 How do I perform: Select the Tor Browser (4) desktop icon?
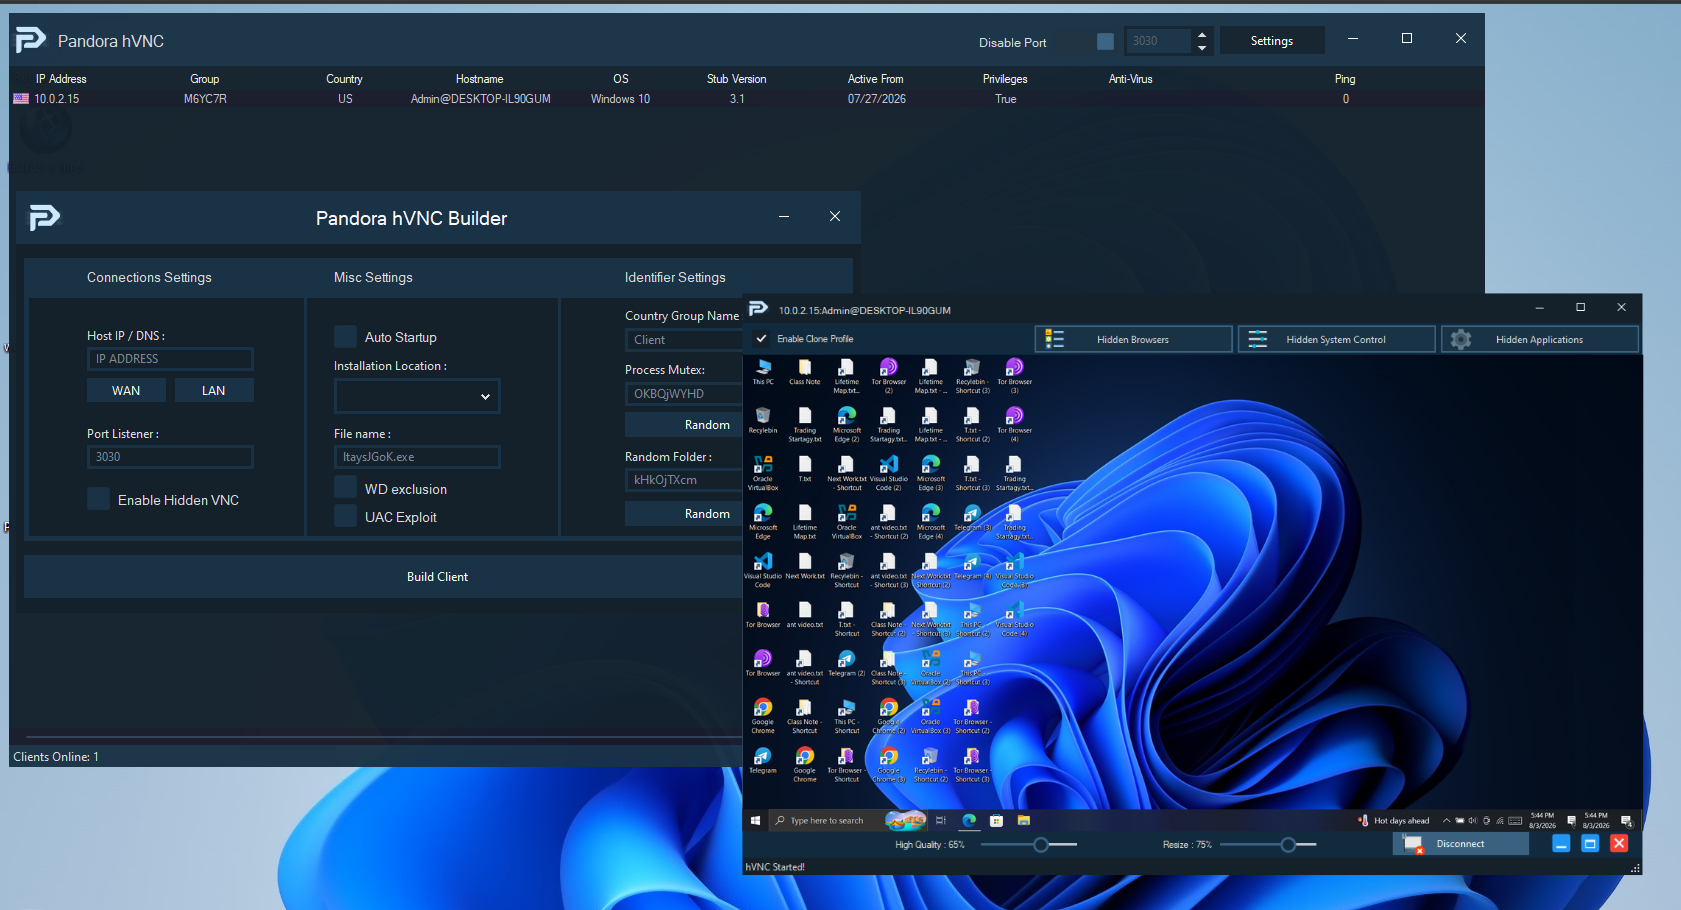coord(1014,425)
